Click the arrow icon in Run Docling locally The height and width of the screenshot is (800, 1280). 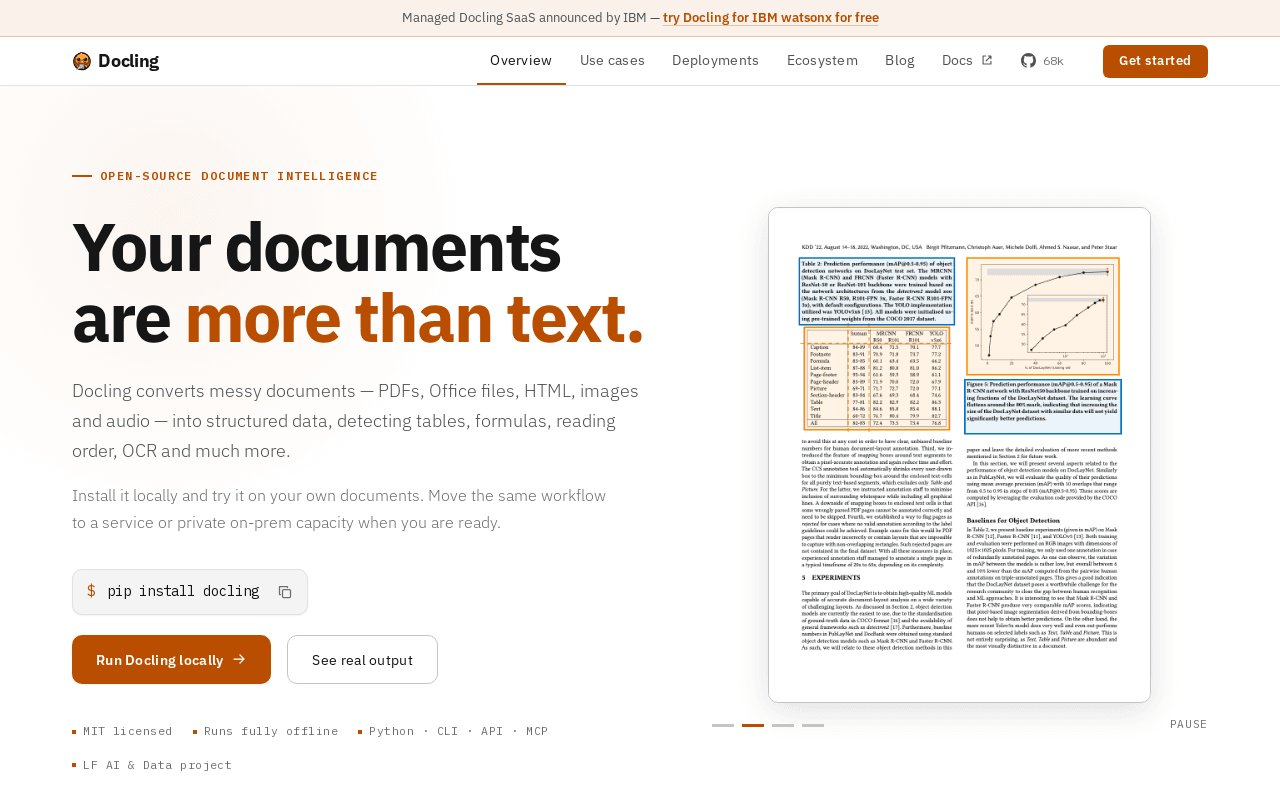[x=239, y=659]
